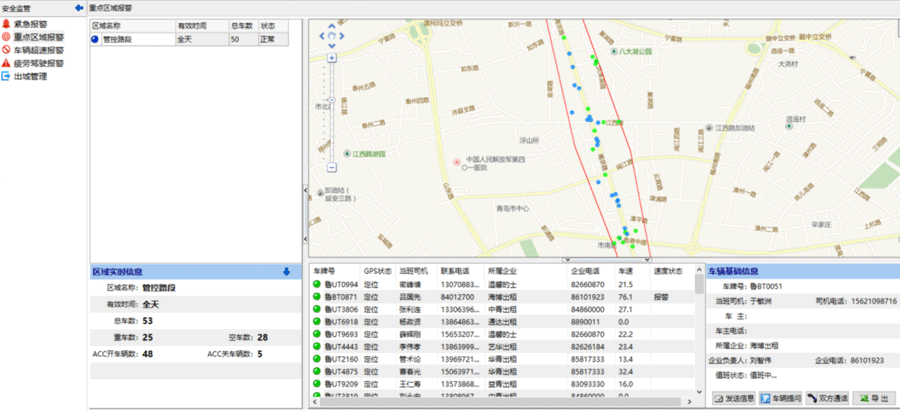Collapse 区域实时信息 panel with blue down arrow

click(286, 271)
